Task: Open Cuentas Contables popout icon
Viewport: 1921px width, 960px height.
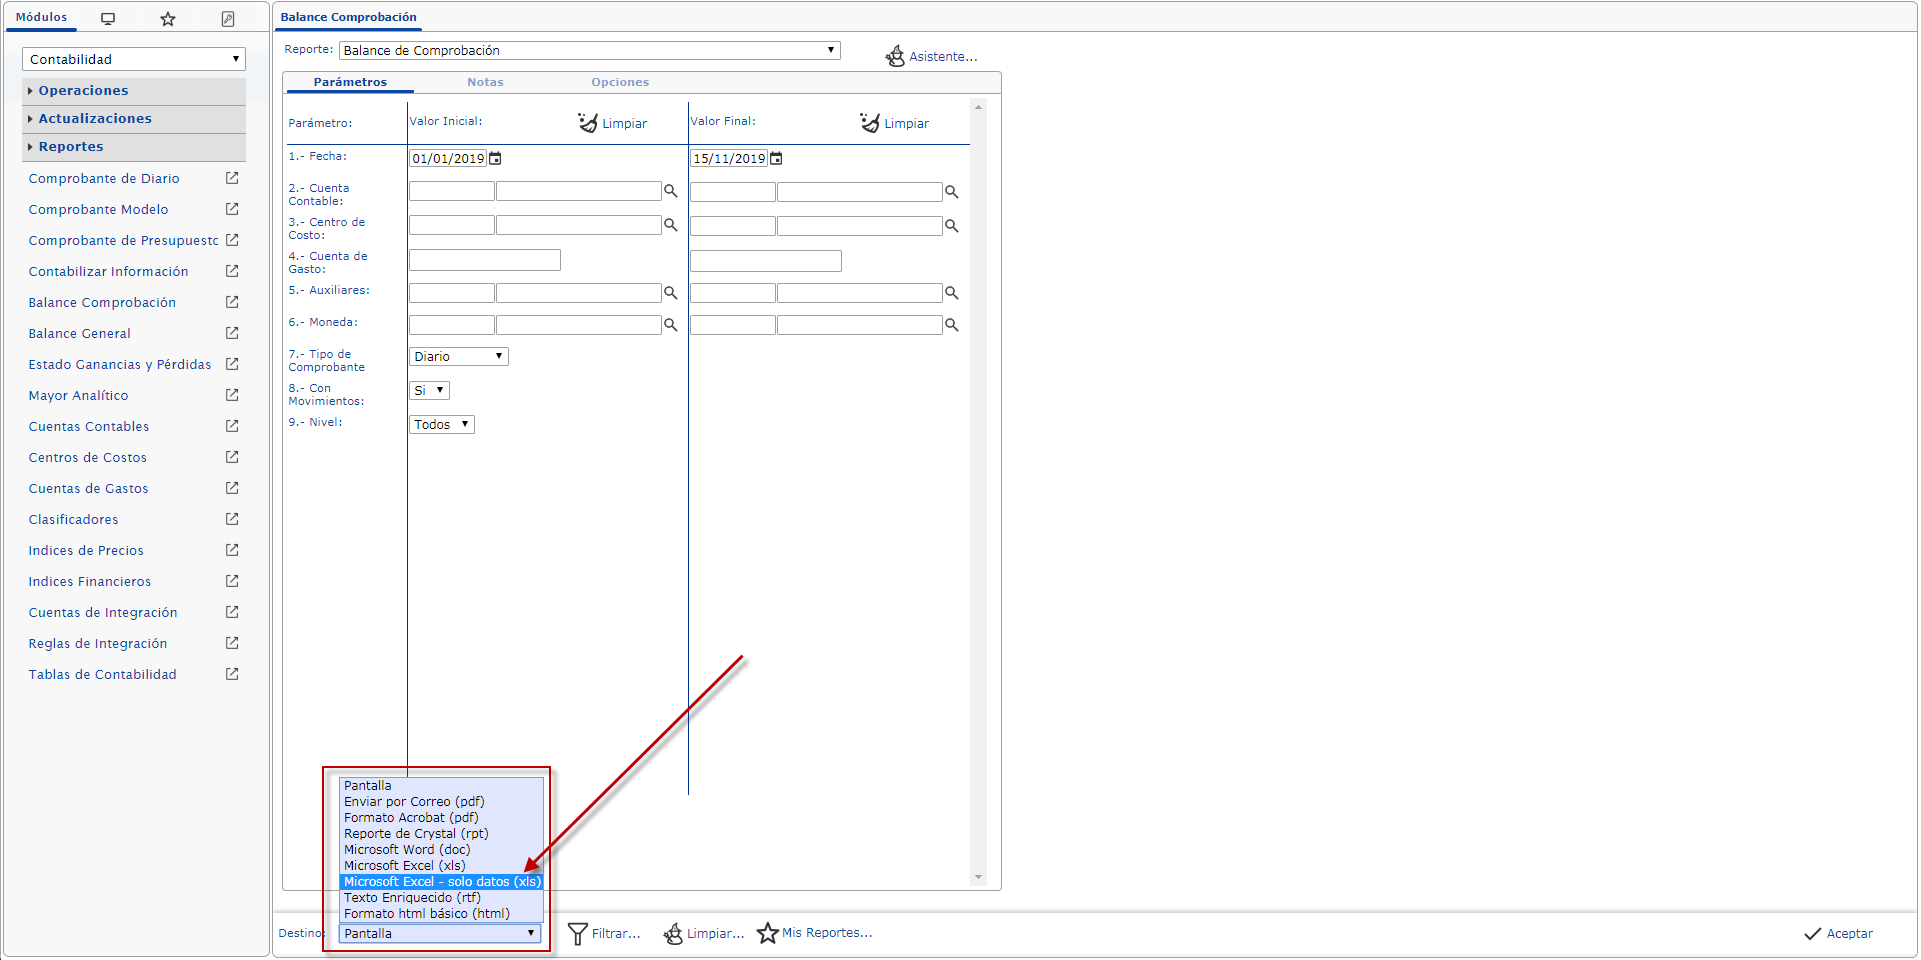Action: 232,426
